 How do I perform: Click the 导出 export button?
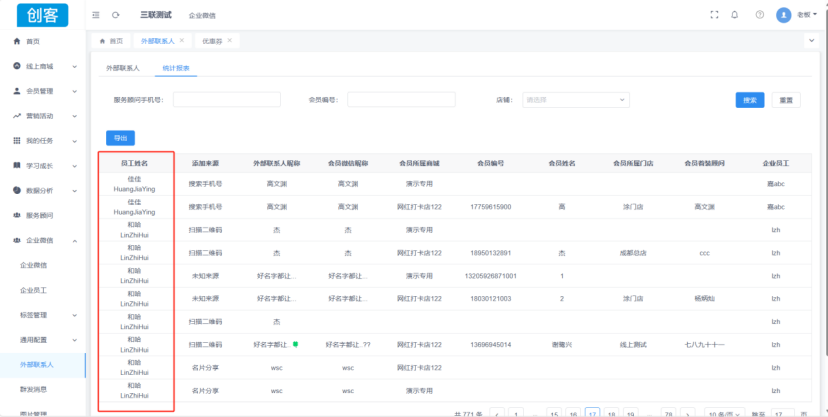pyautogui.click(x=120, y=138)
